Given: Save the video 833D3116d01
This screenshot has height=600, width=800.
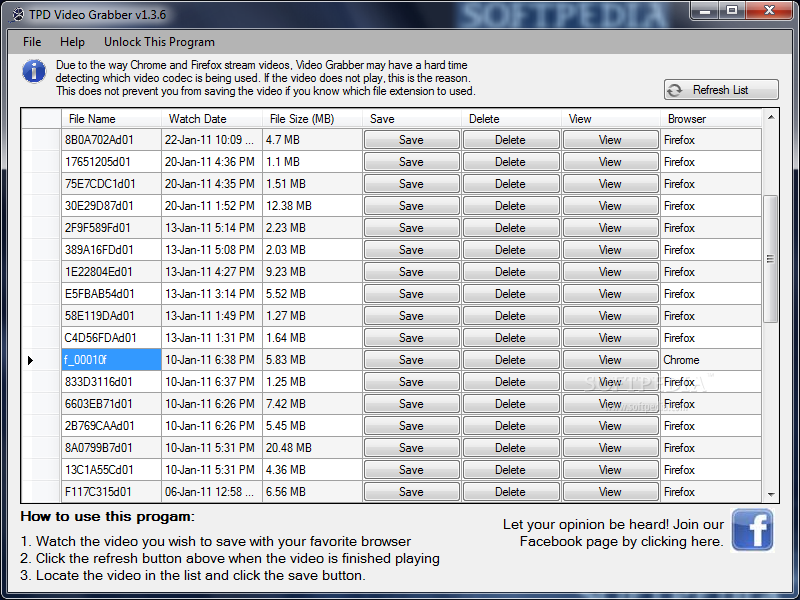Looking at the screenshot, I should (x=411, y=382).
